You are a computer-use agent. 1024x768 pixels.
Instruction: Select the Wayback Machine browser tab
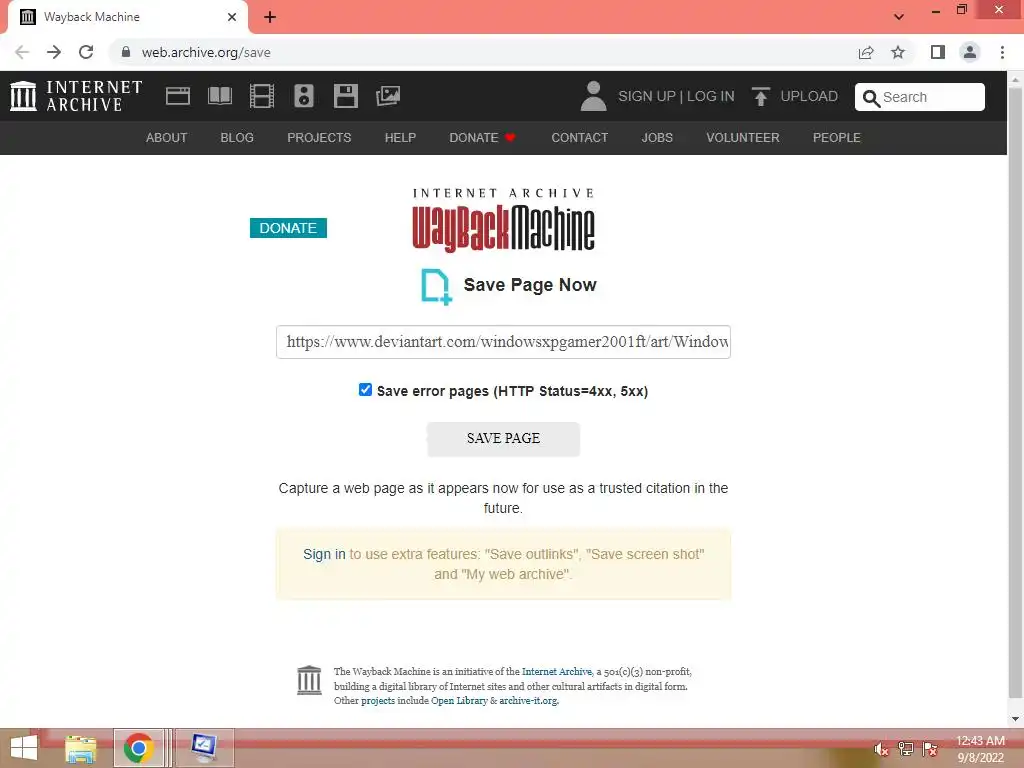pyautogui.click(x=127, y=17)
